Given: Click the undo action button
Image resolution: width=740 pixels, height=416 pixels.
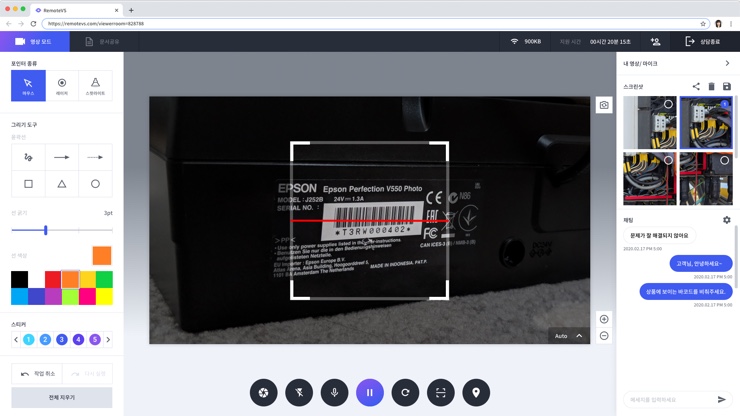Looking at the screenshot, I should coord(37,374).
